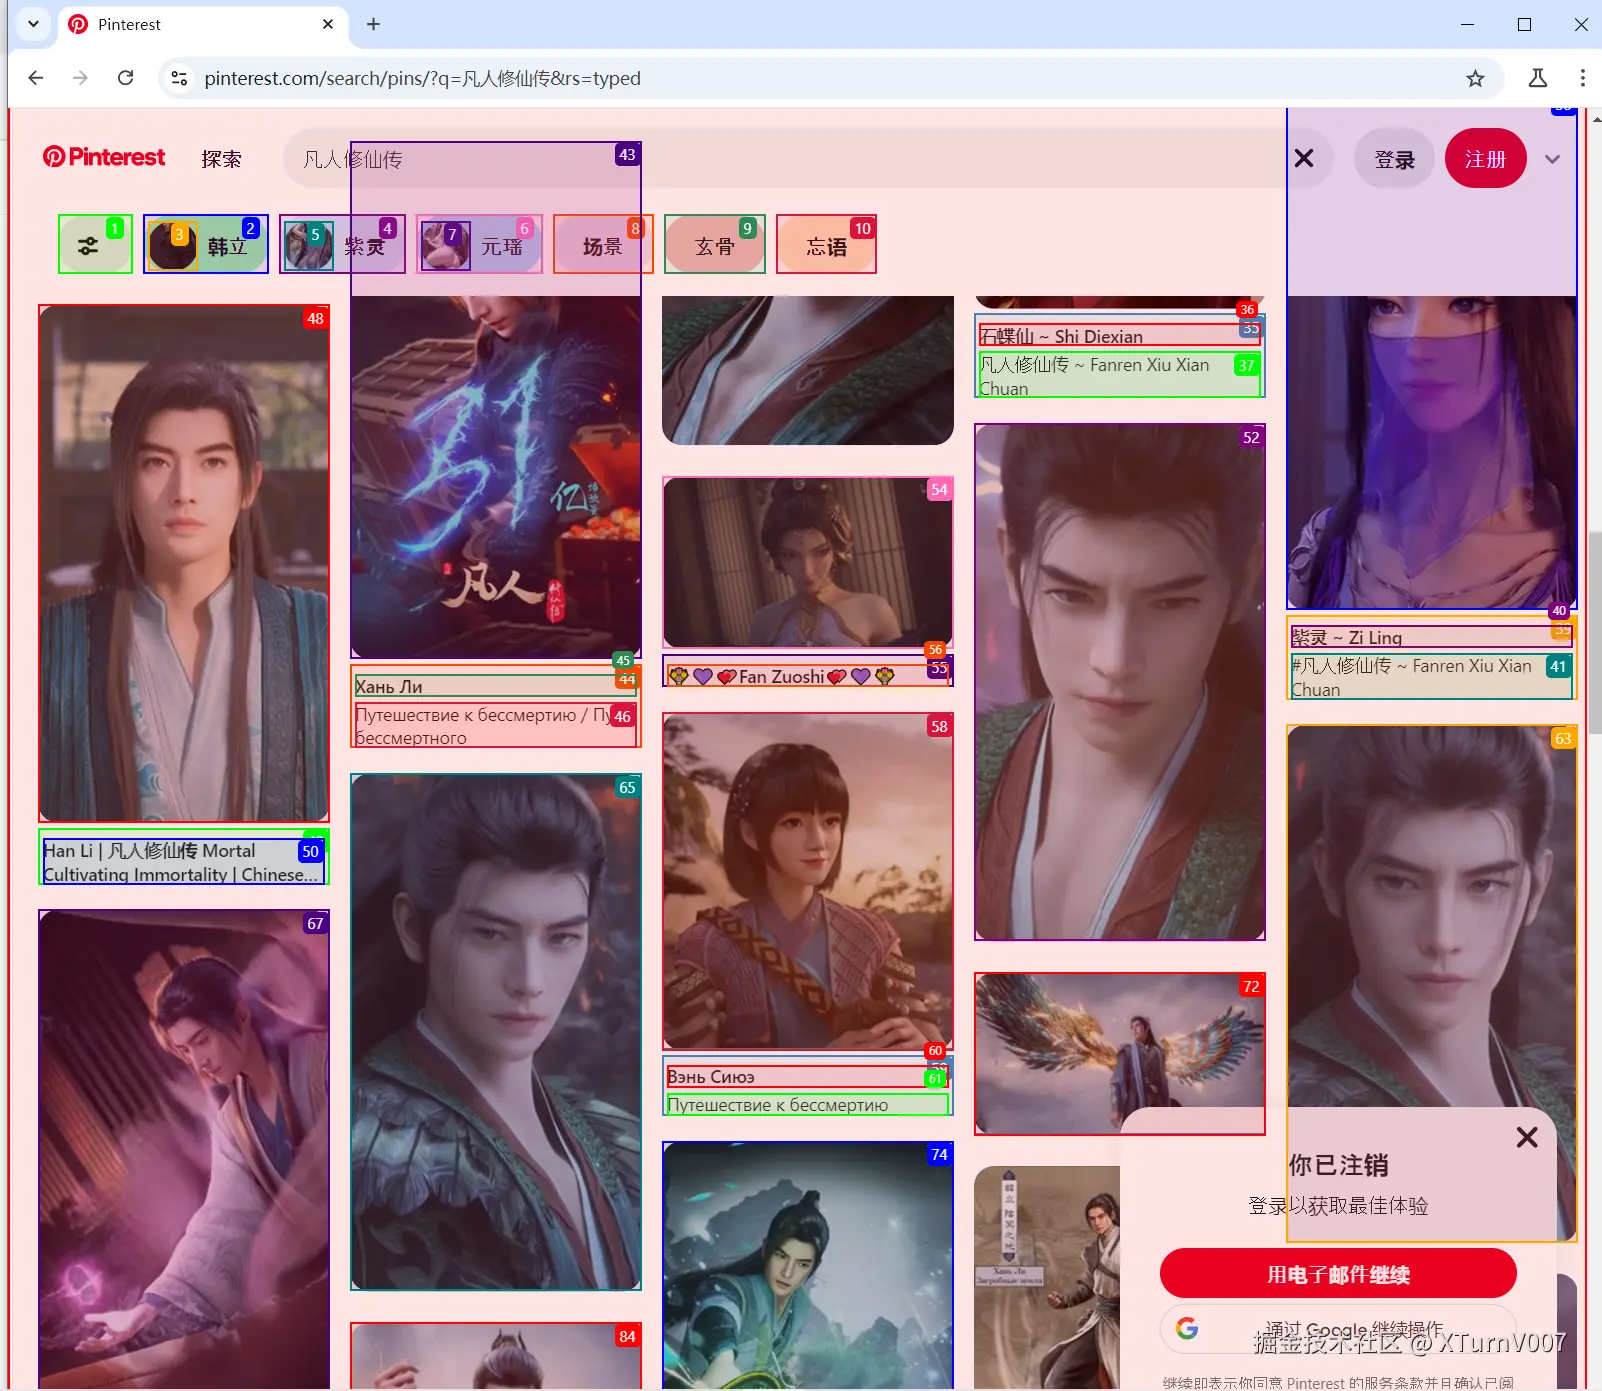The width and height of the screenshot is (1602, 1391).
Task: Click description Путешествие к бессмертию under Вэнь Сиюэ
Action: pos(778,1105)
